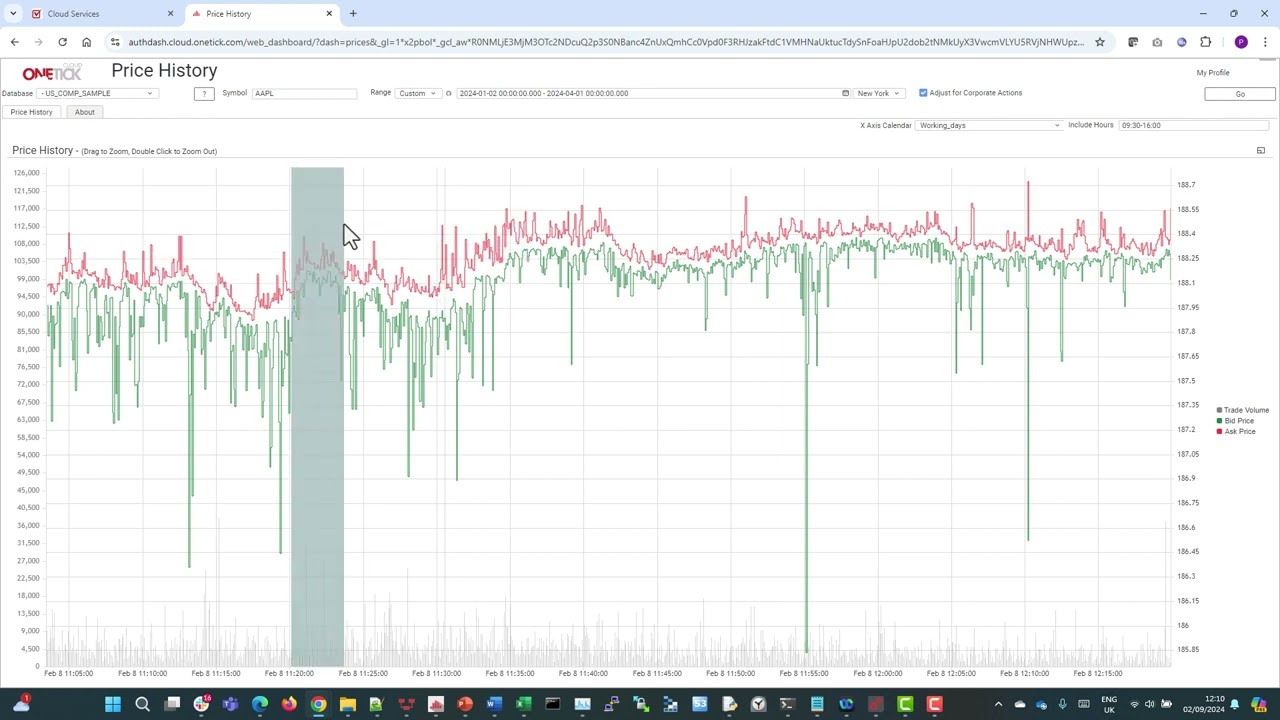Open the My Profile link
The height and width of the screenshot is (720, 1280).
1213,73
